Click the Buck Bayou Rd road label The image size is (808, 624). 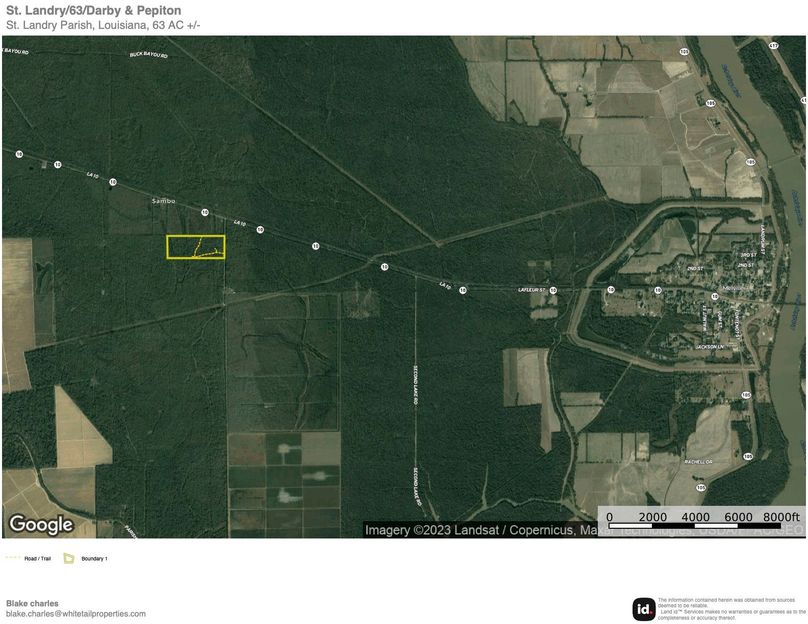[x=149, y=56]
